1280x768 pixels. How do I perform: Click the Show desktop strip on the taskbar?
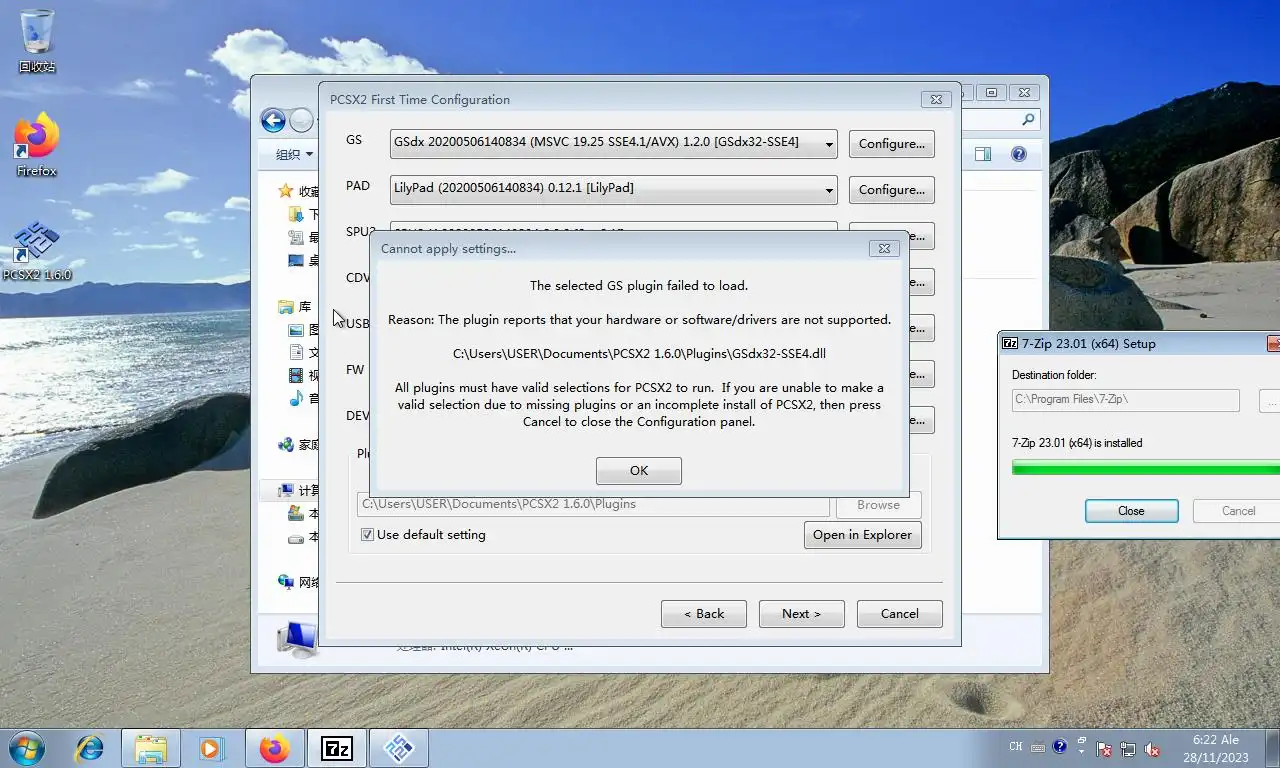coord(1272,748)
